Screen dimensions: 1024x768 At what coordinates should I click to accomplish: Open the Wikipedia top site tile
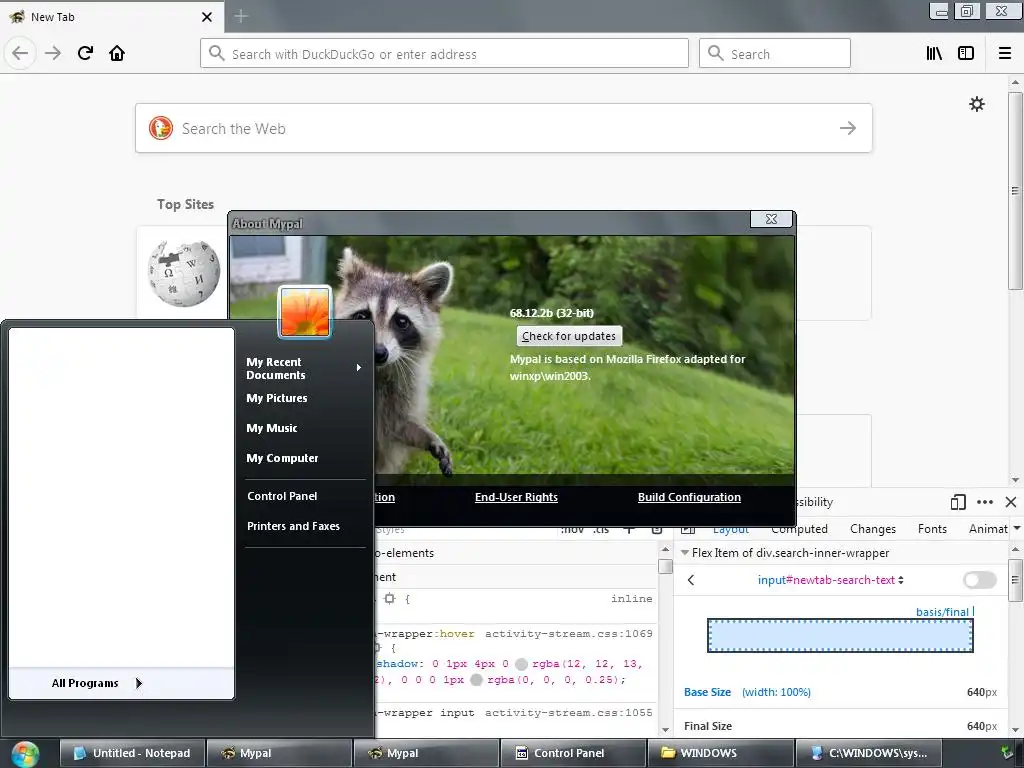(x=184, y=273)
